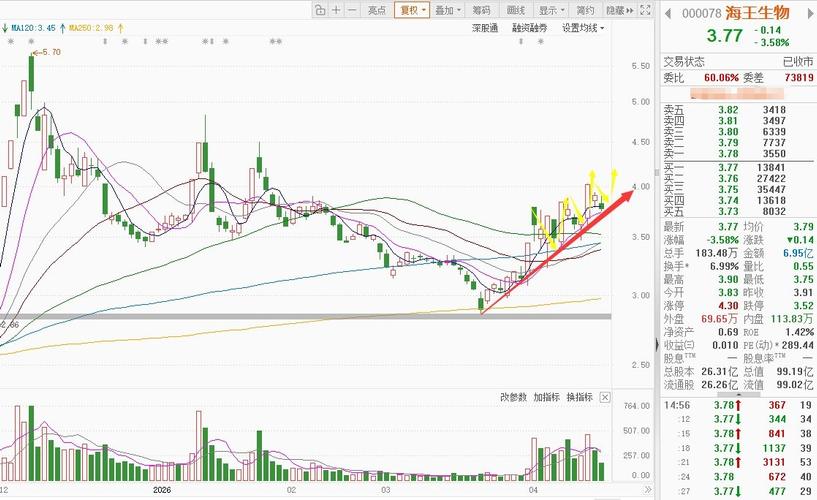Collapse the right quote panel arrow
The image size is (817, 500).
pyautogui.click(x=657, y=344)
